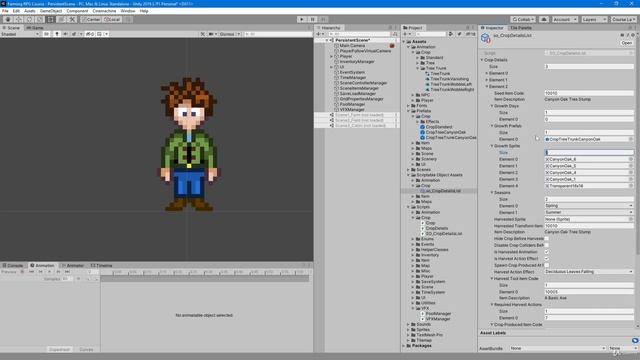Select the Scale tool in toolbar
Image resolution: width=640 pixels, height=360 pixels.
pos(40,19)
